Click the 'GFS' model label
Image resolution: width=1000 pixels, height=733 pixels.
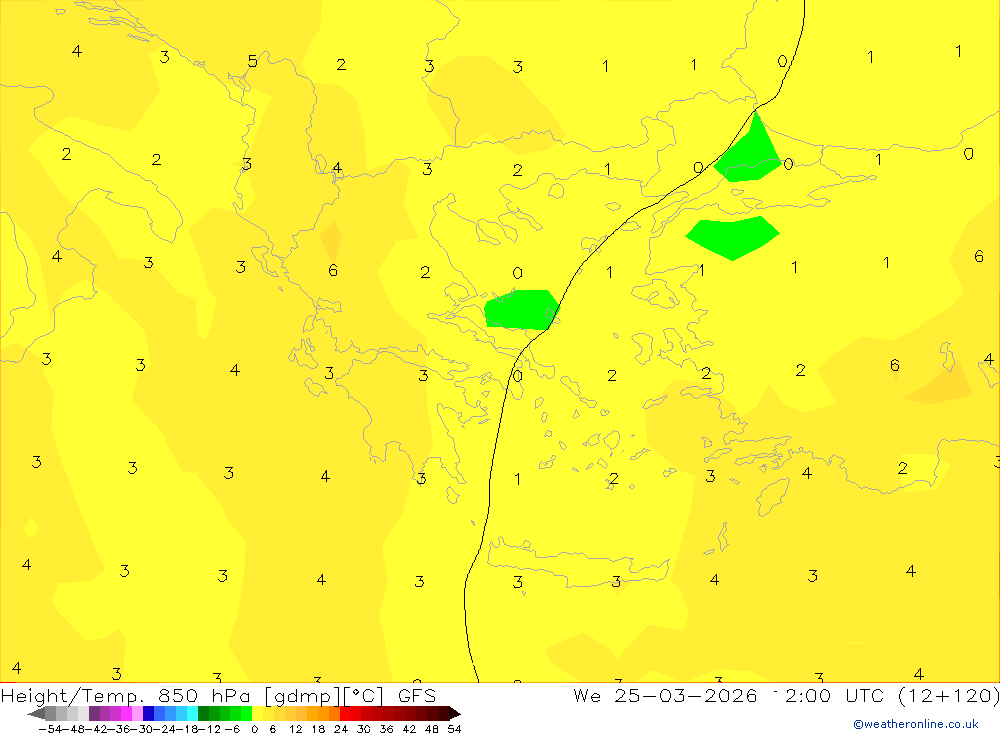point(417,695)
